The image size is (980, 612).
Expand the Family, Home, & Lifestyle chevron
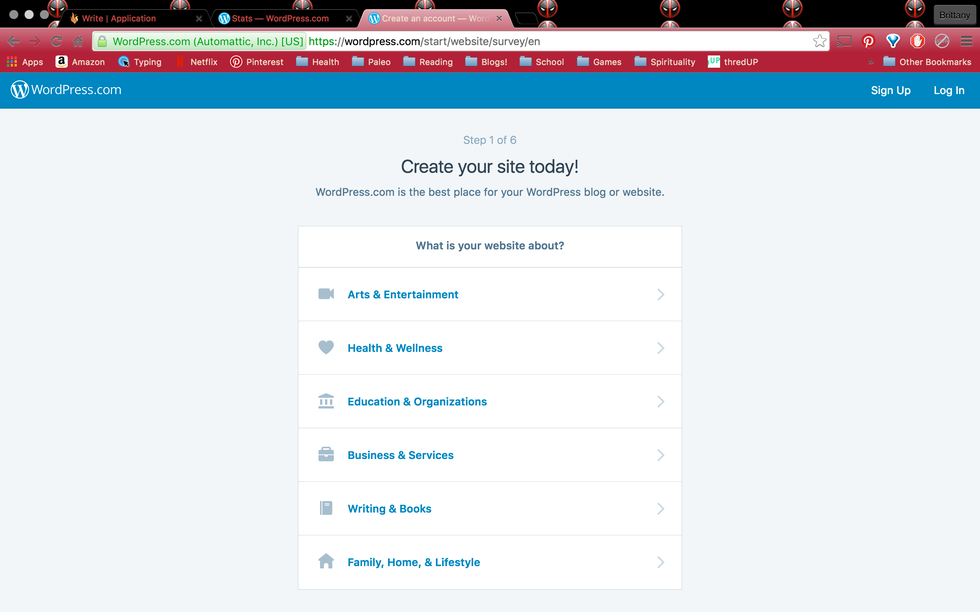660,562
